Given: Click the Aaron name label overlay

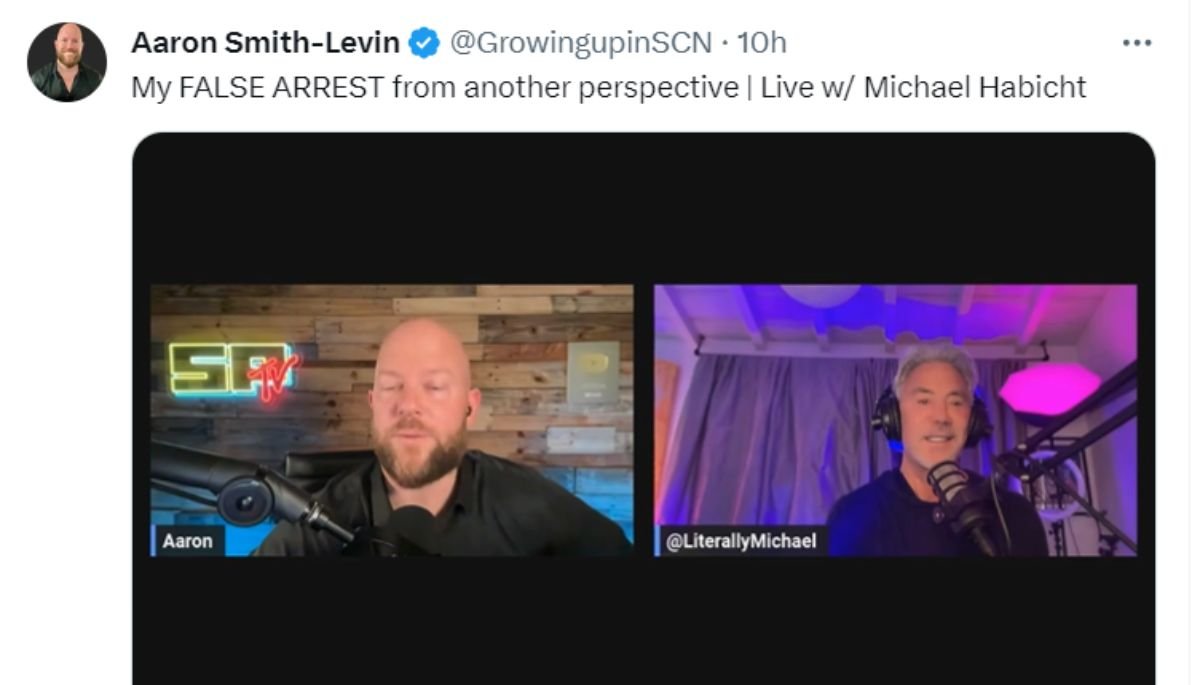Looking at the screenshot, I should (x=189, y=542).
